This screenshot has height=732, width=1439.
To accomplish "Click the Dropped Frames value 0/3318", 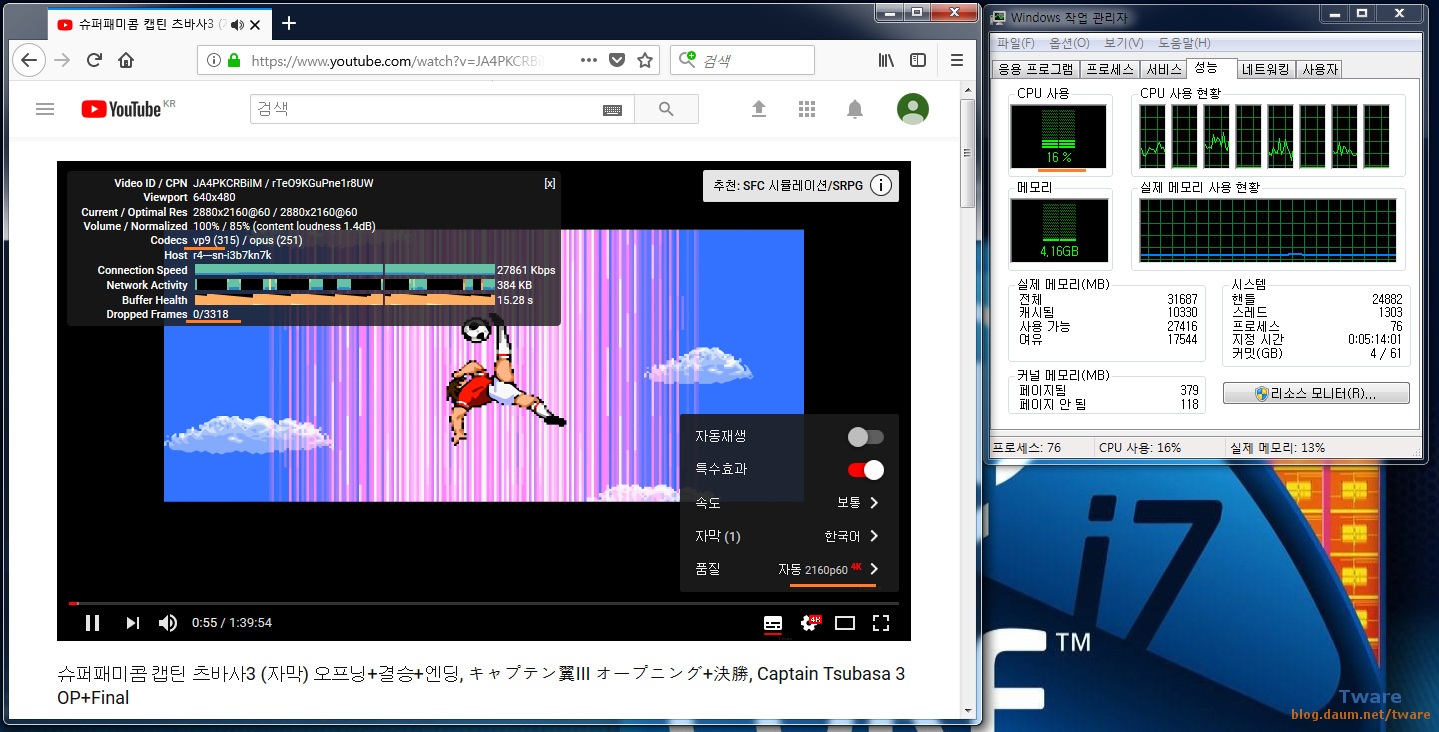I will pos(211,315).
